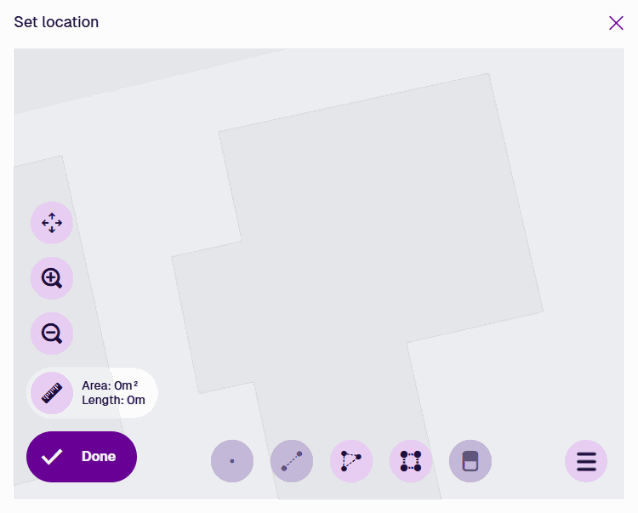The image size is (638, 513).
Task: Click the Set location heading
Action: [57, 22]
